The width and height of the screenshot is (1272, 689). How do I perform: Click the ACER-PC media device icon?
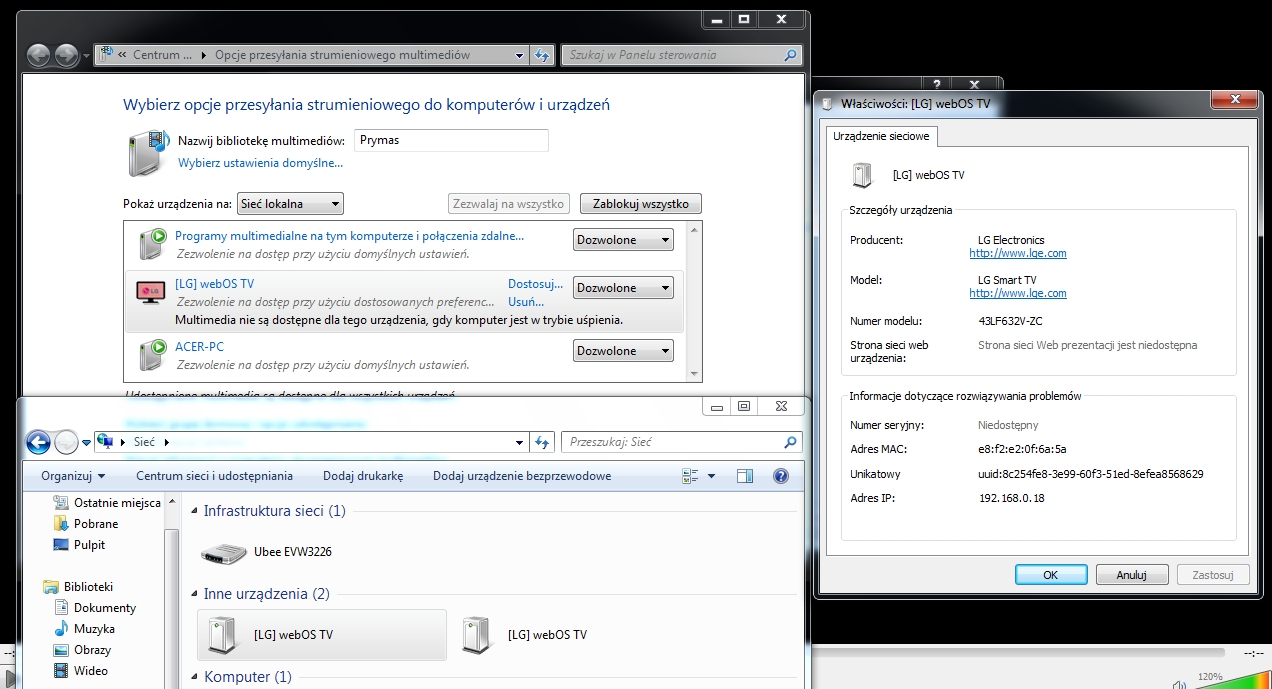pos(152,353)
